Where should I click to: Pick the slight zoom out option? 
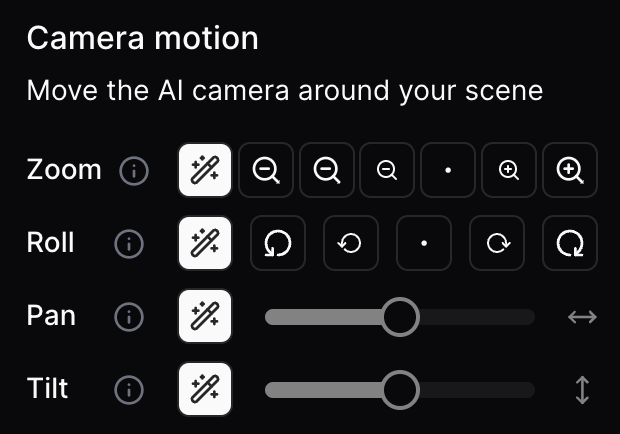(387, 170)
